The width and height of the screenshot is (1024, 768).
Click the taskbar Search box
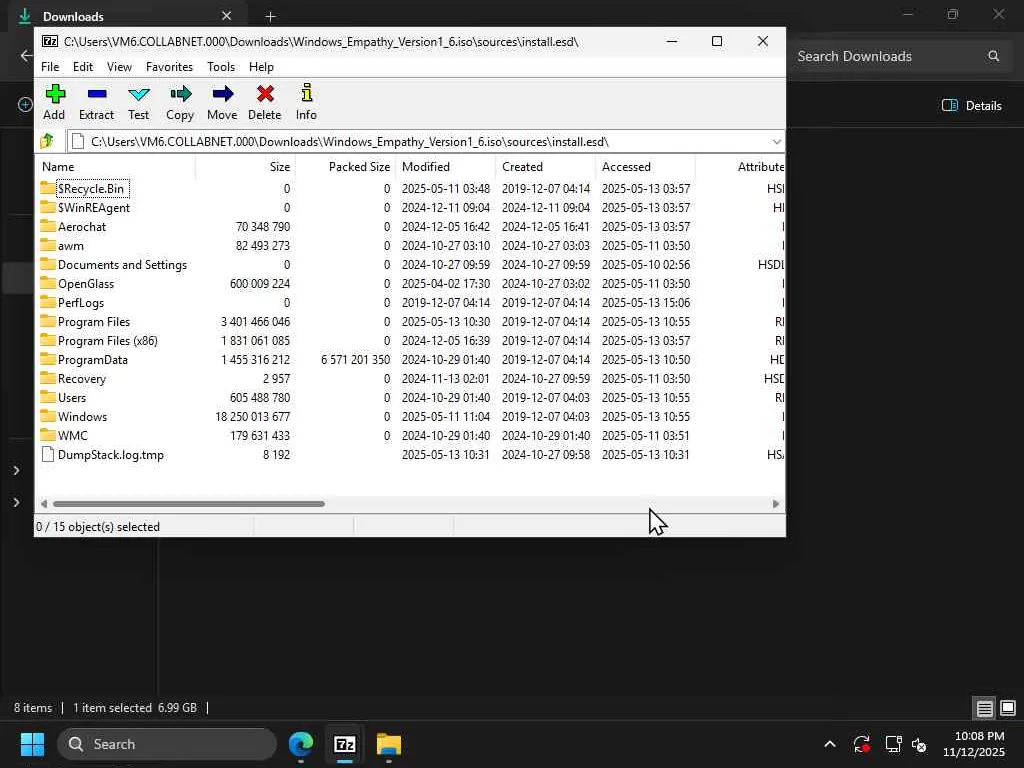point(167,744)
